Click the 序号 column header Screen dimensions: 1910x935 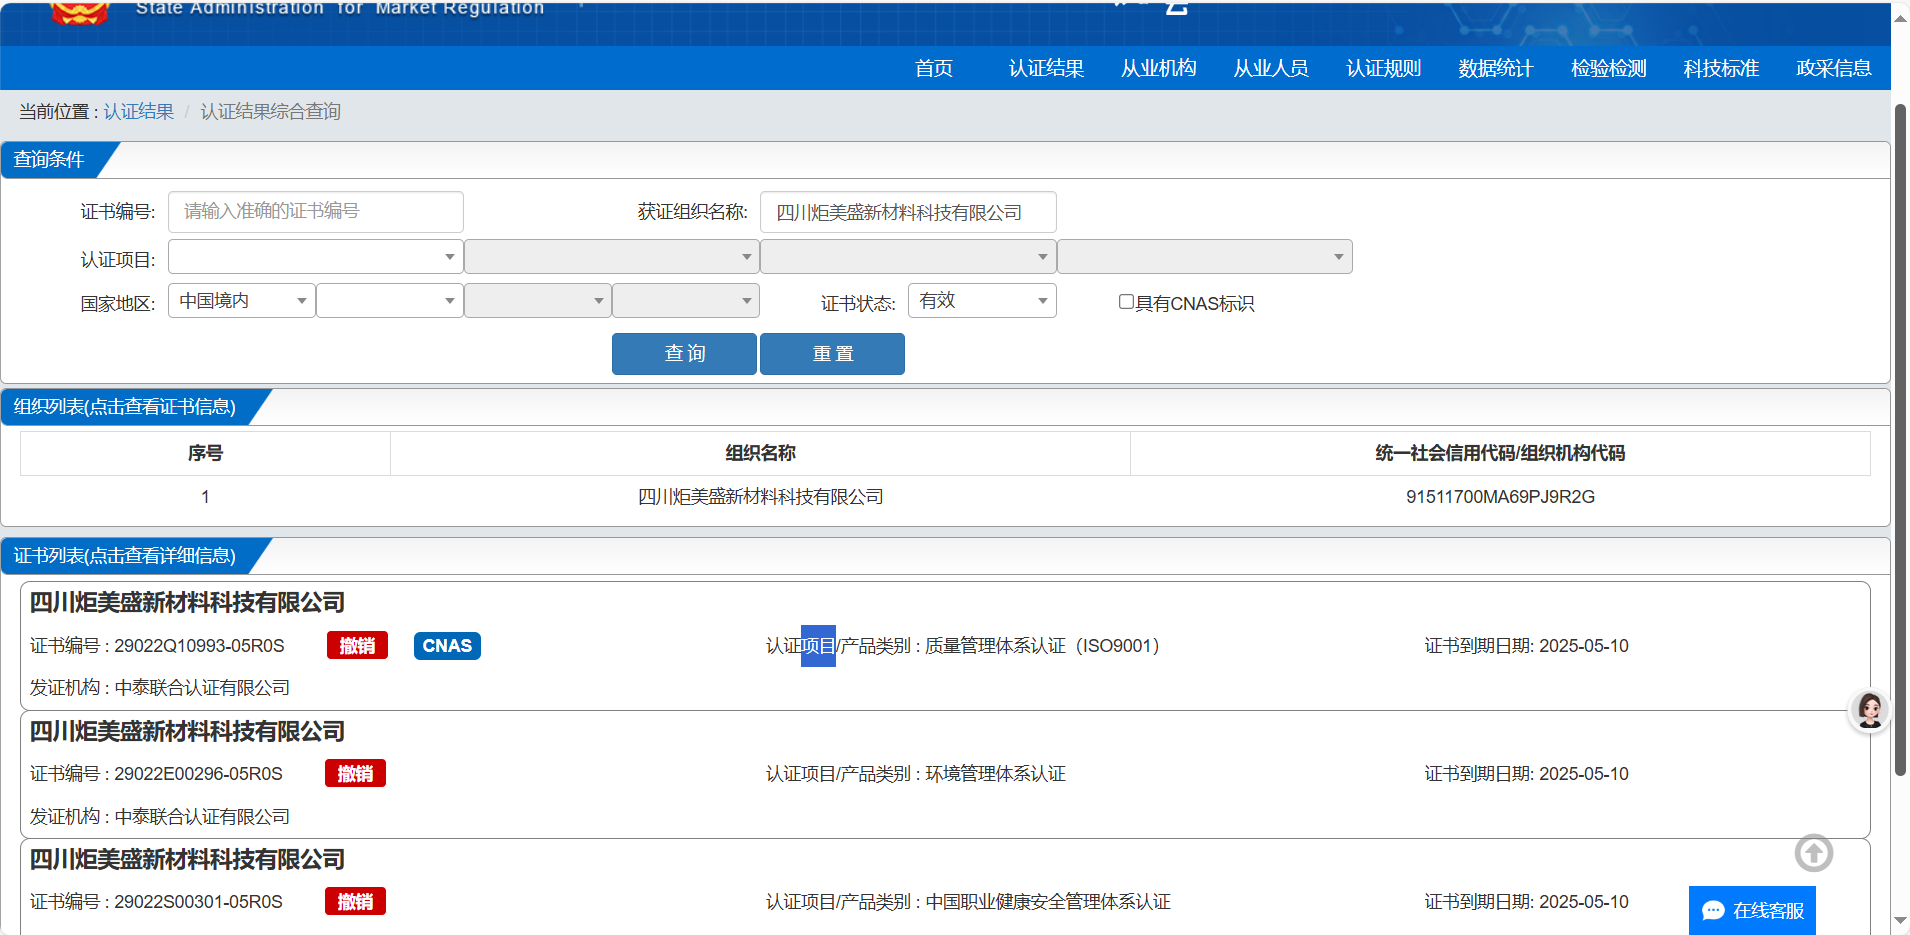205,453
